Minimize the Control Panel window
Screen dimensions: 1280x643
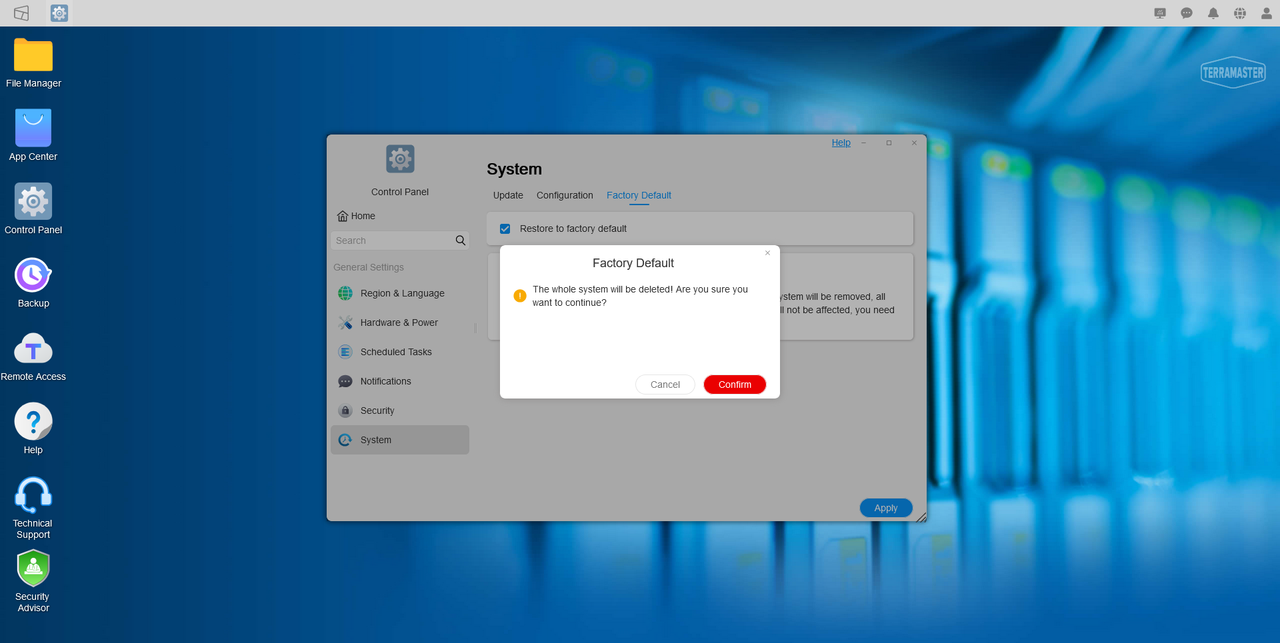pyautogui.click(x=864, y=143)
